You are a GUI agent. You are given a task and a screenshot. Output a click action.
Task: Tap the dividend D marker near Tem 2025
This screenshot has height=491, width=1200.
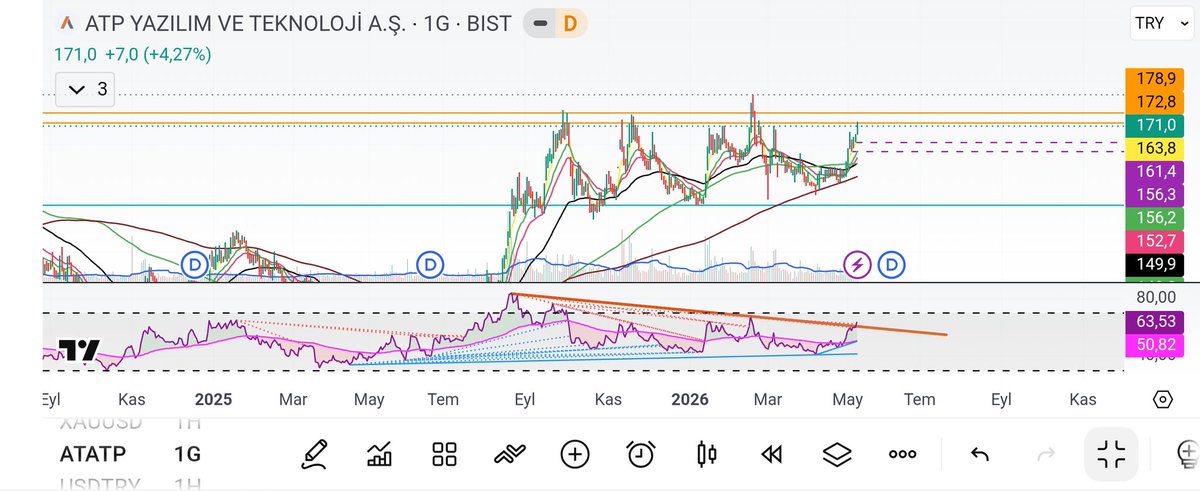(431, 264)
